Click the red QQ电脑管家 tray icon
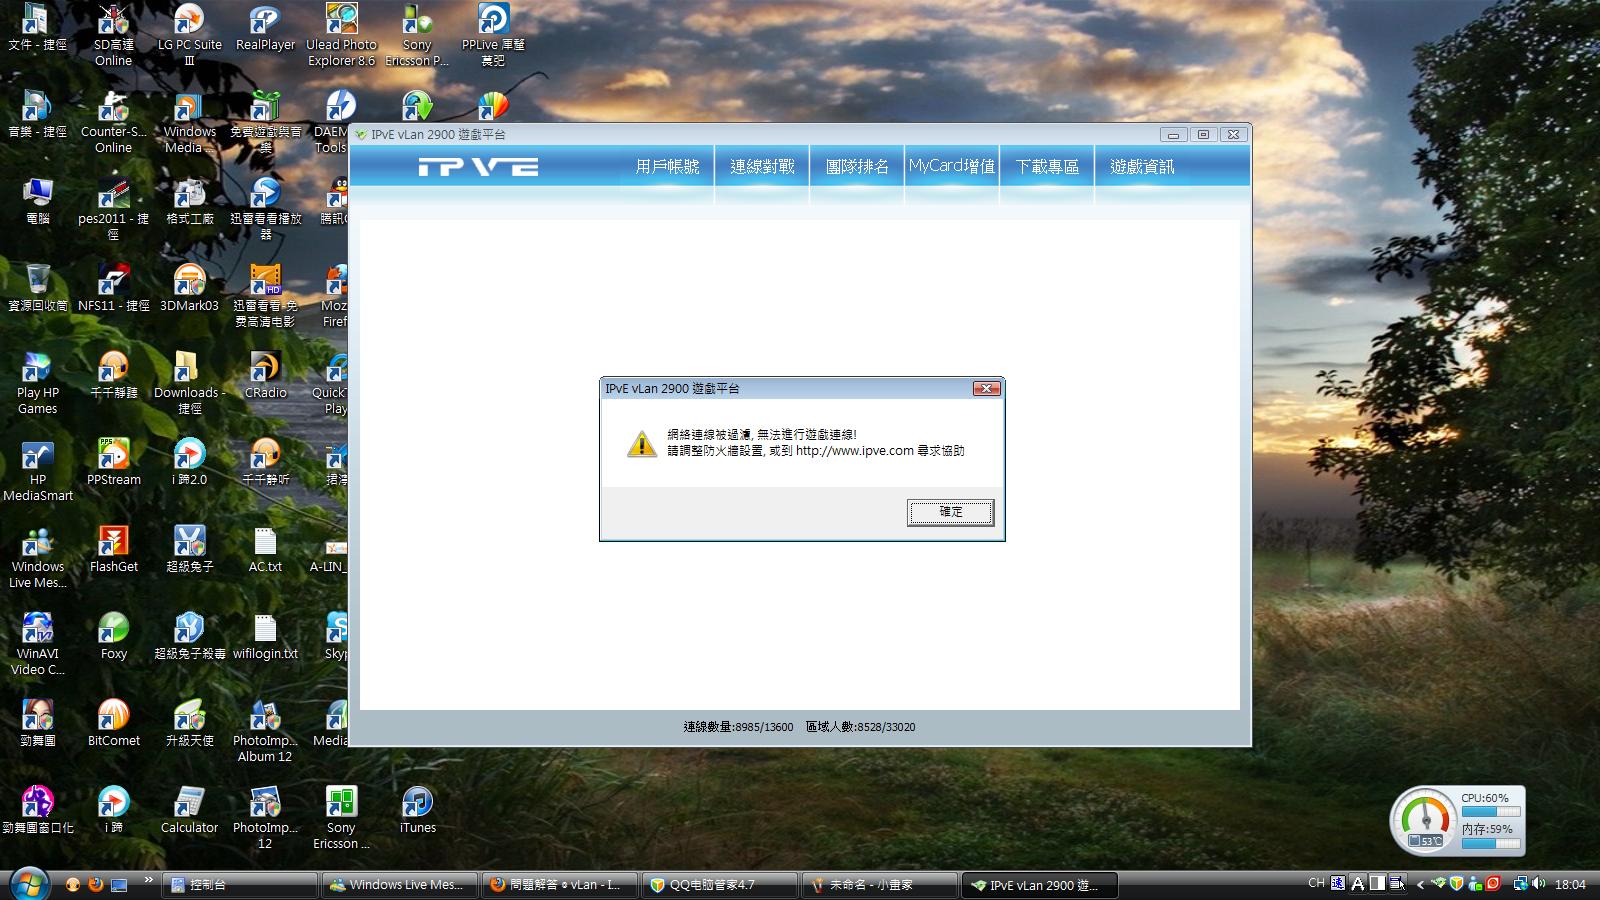The image size is (1600, 900). (1493, 884)
